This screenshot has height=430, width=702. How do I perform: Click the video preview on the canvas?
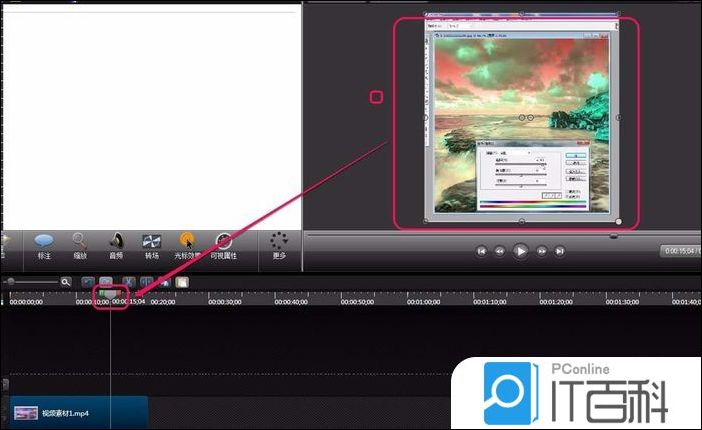522,117
